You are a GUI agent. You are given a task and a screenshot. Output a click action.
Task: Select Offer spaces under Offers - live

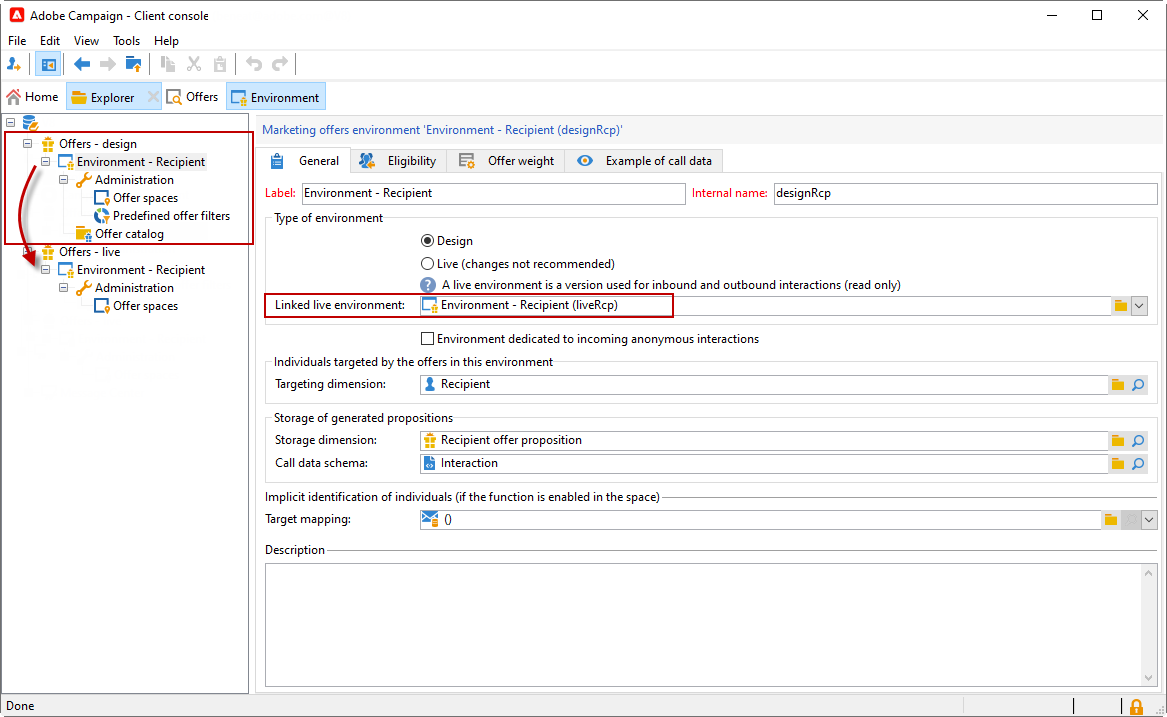pos(145,306)
